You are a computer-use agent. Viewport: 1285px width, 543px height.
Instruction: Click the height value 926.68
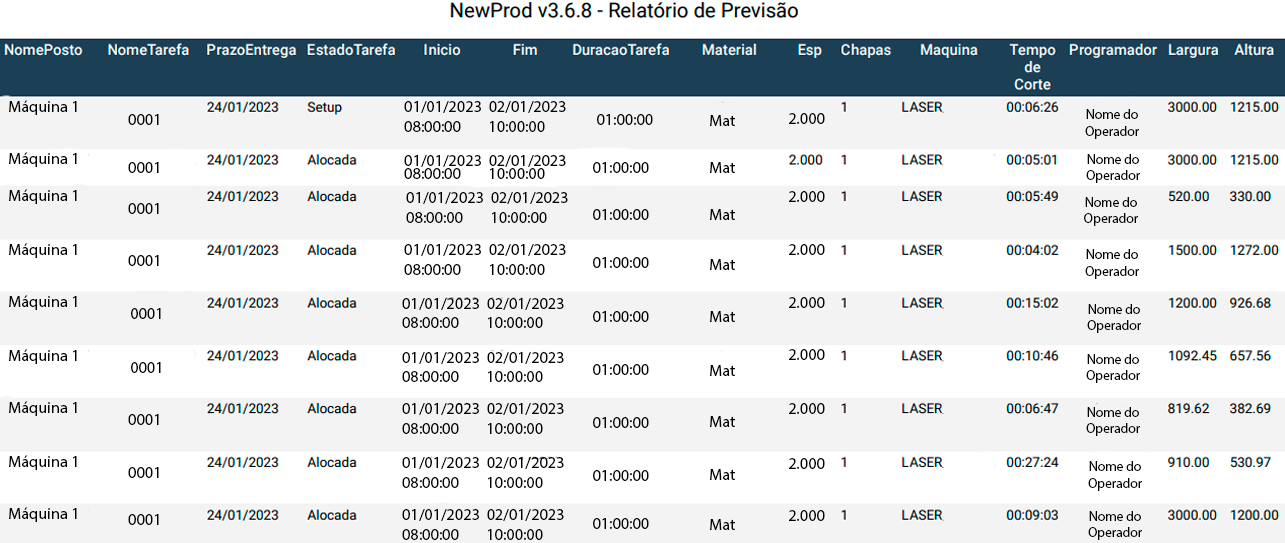pyautogui.click(x=1250, y=303)
